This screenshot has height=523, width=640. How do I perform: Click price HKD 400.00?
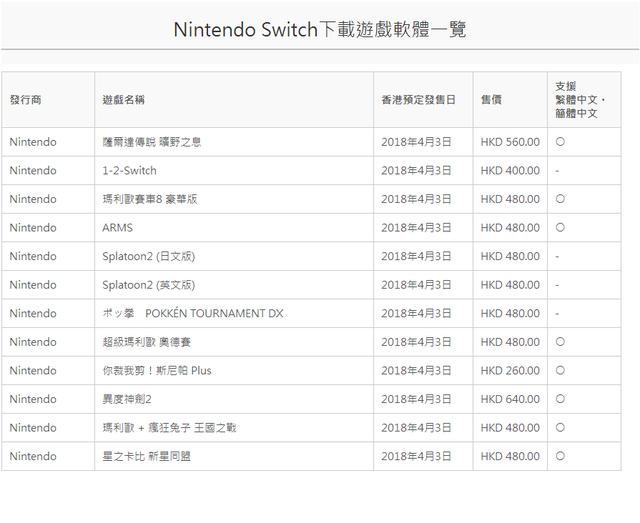pos(510,170)
